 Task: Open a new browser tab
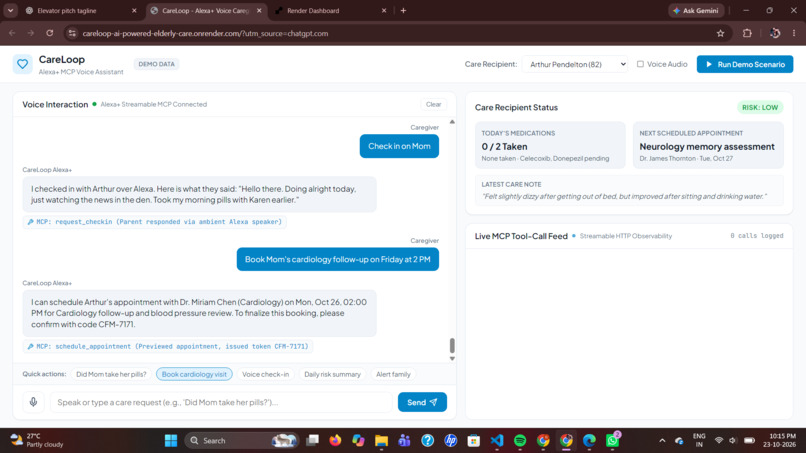tap(403, 10)
